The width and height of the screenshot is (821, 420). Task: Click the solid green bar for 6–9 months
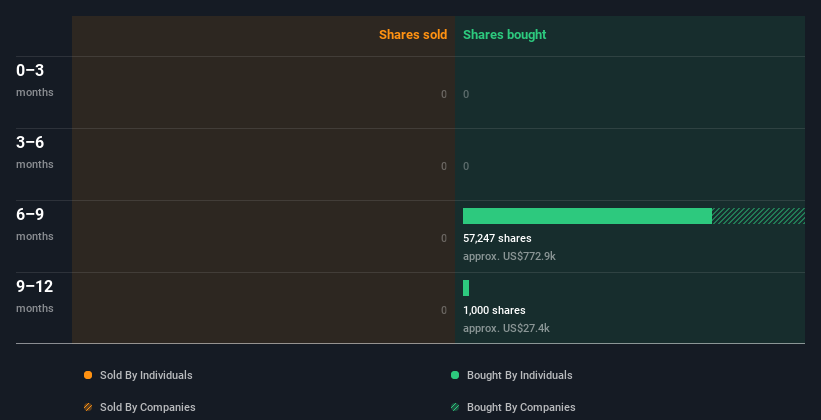(x=587, y=216)
